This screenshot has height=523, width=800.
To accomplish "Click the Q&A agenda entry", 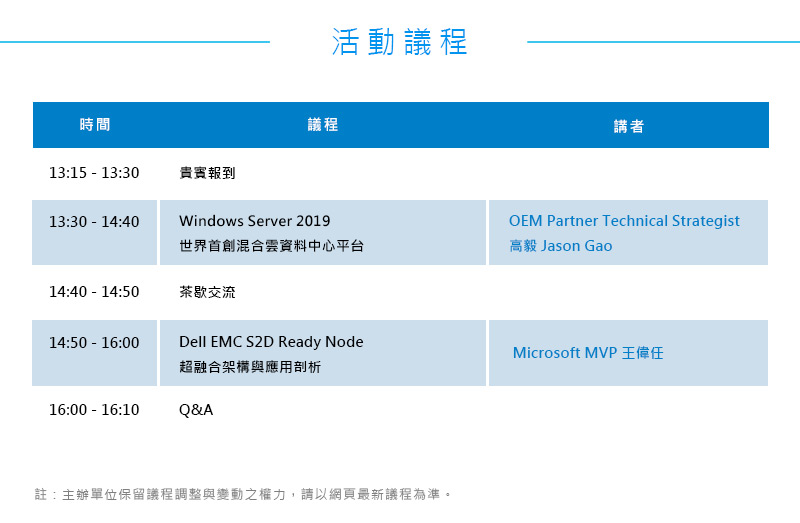I will point(196,410).
